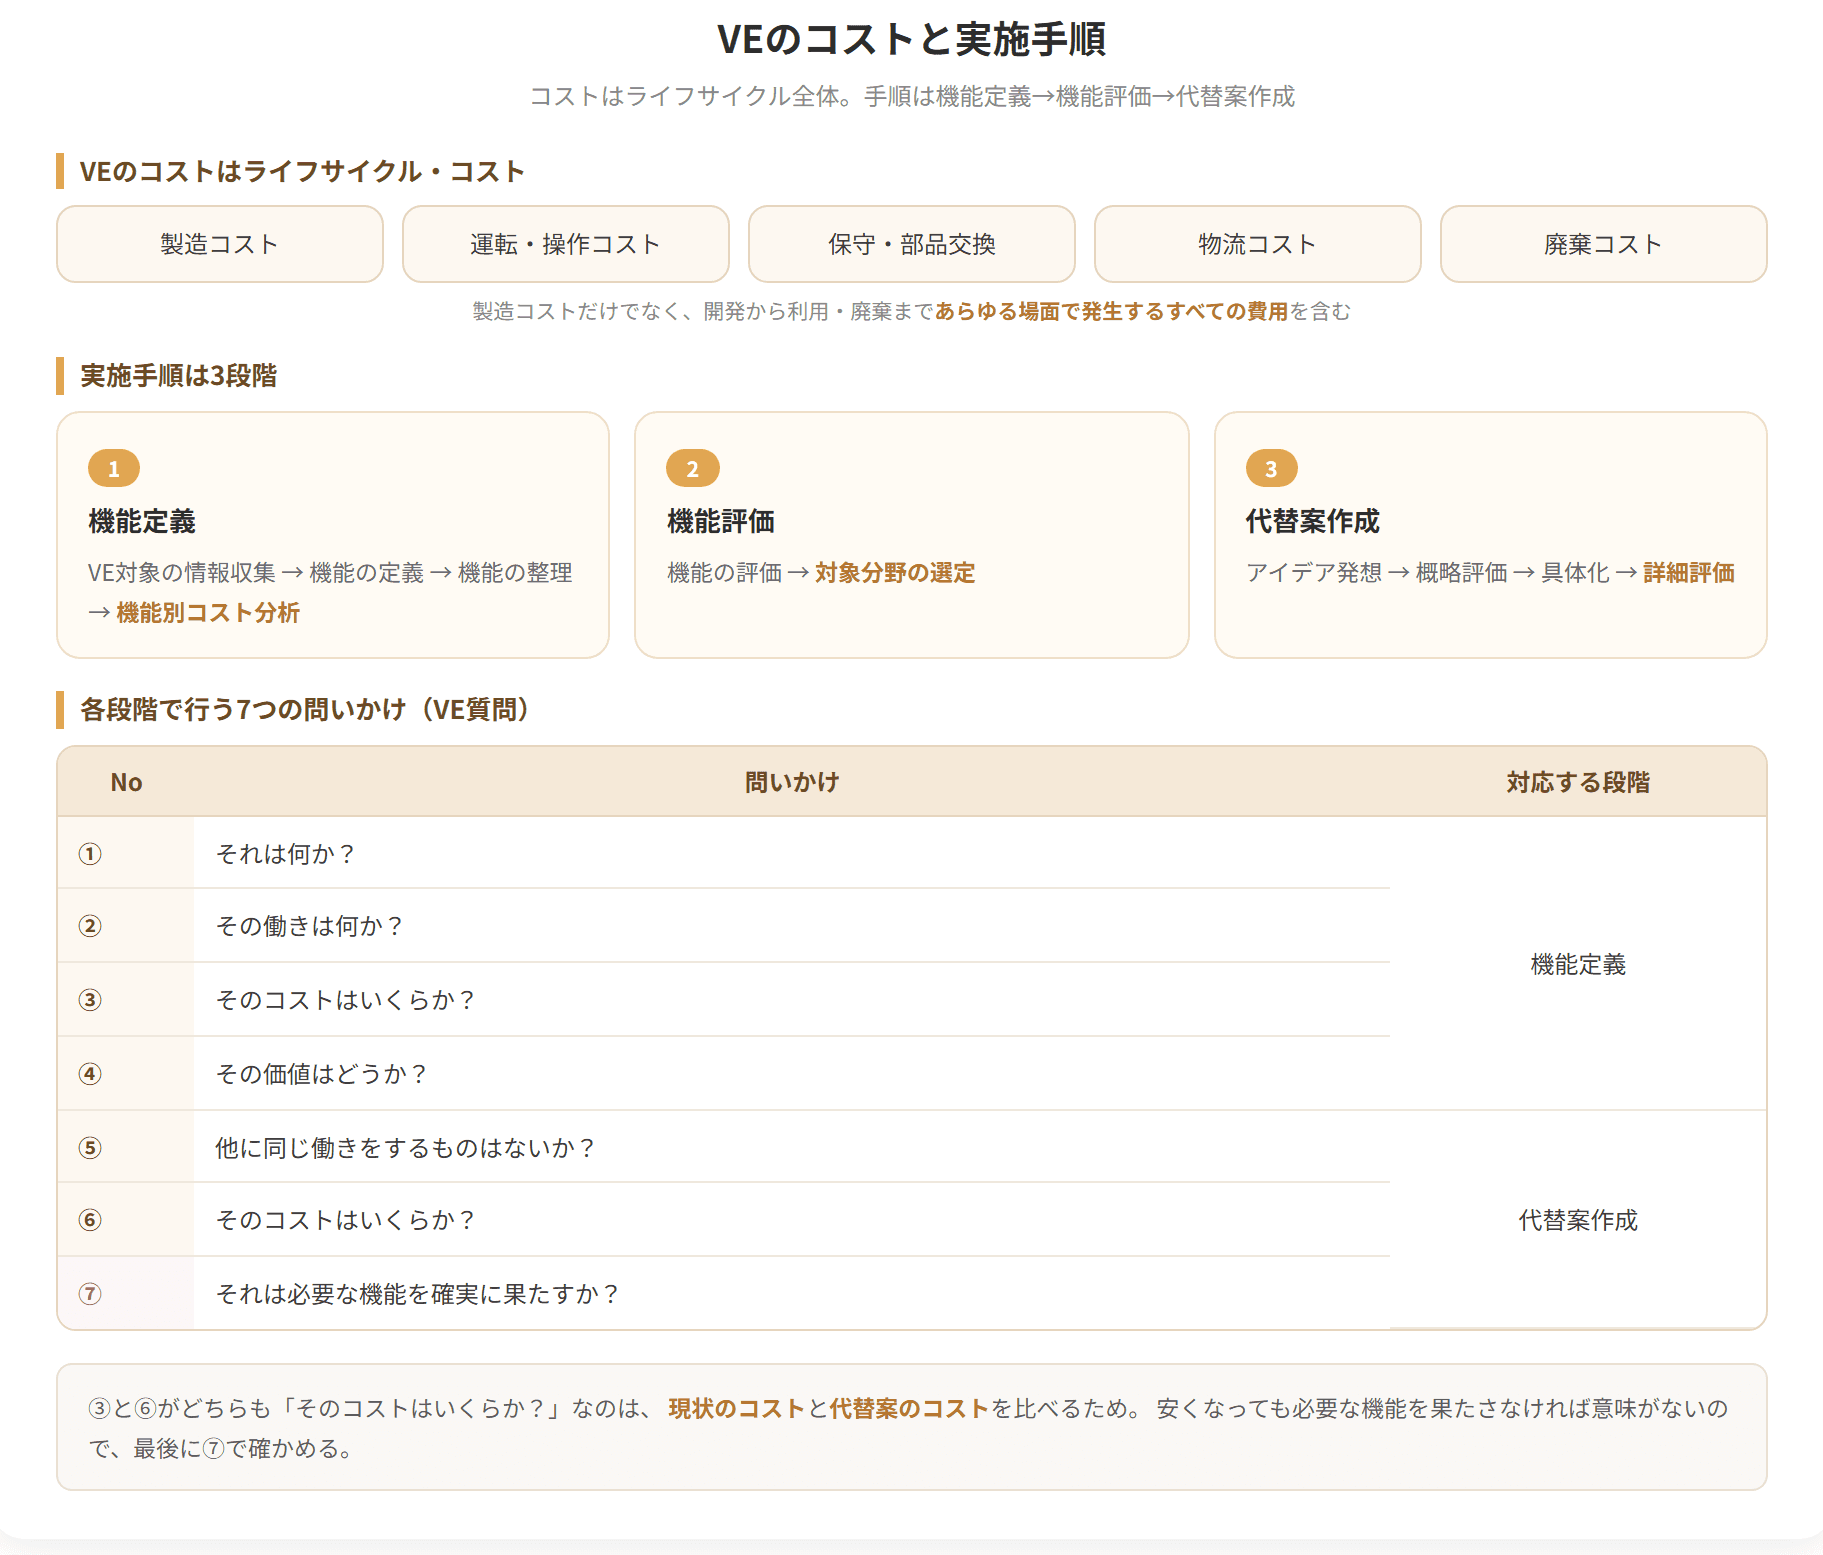Select row ⑥ そのコストはいくらか？
This screenshot has height=1555, width=1823.
pyautogui.click(x=724, y=1220)
